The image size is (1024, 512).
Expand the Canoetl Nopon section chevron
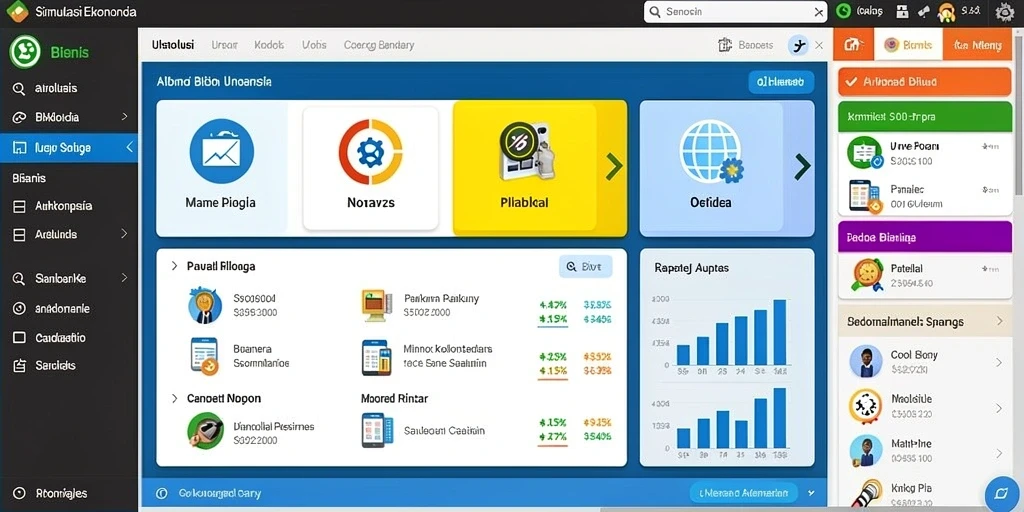pos(174,398)
